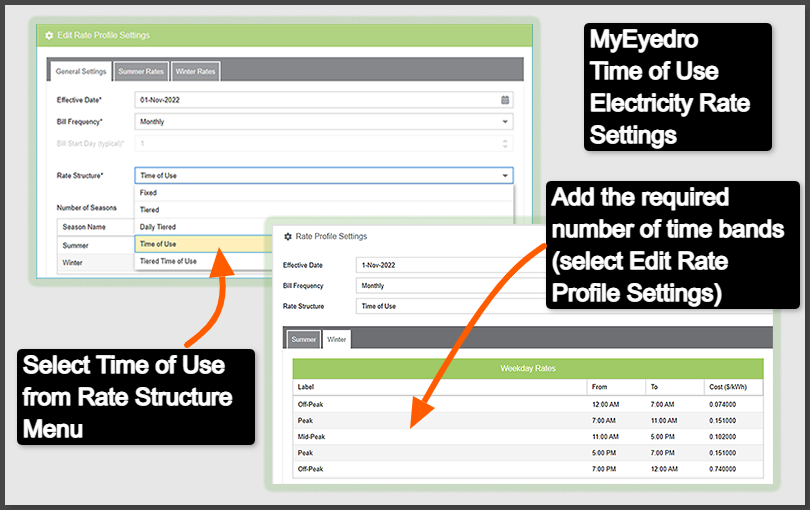Select the Mid-Peak label in rates table
The width and height of the screenshot is (810, 510).
[311, 437]
